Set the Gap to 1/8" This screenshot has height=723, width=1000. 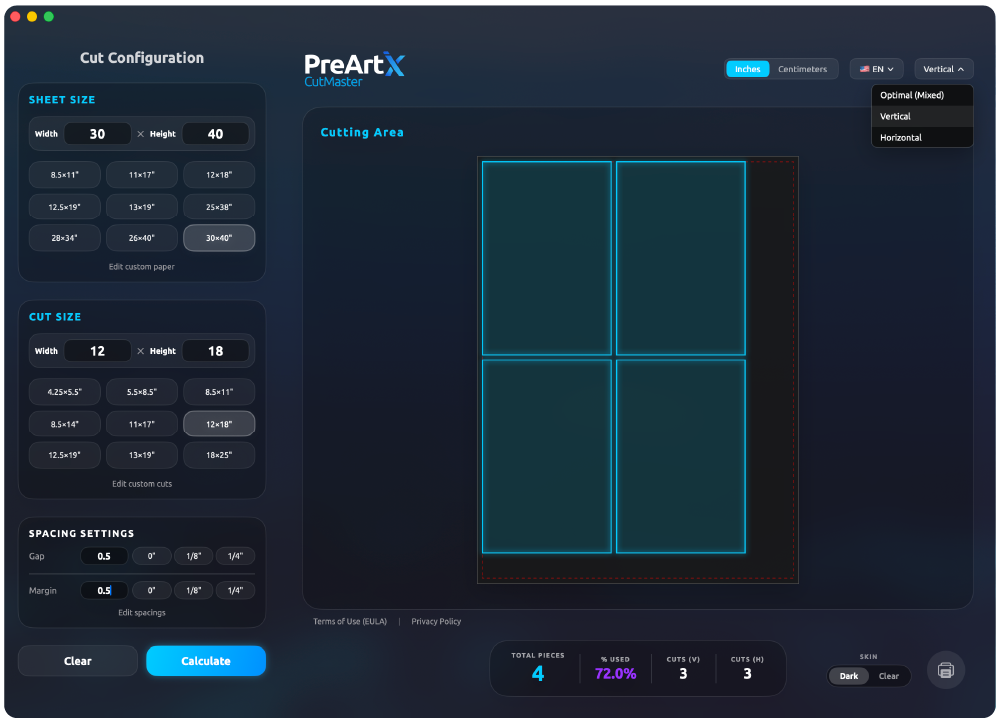193,556
